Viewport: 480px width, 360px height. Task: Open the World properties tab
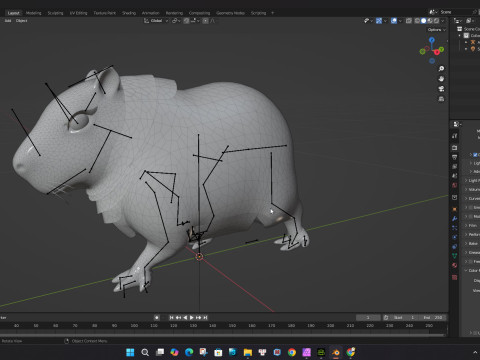[x=455, y=185]
